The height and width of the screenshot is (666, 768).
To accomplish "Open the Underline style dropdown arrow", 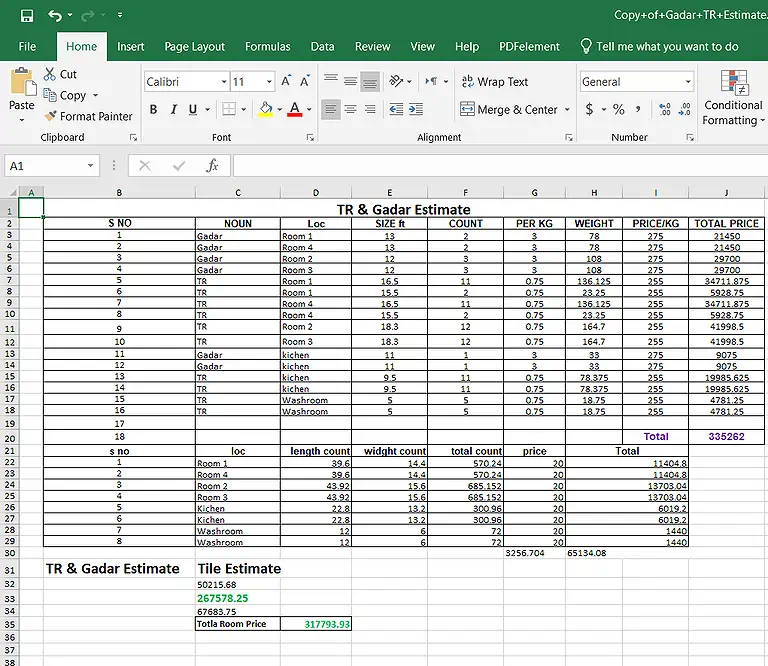I will point(207,109).
